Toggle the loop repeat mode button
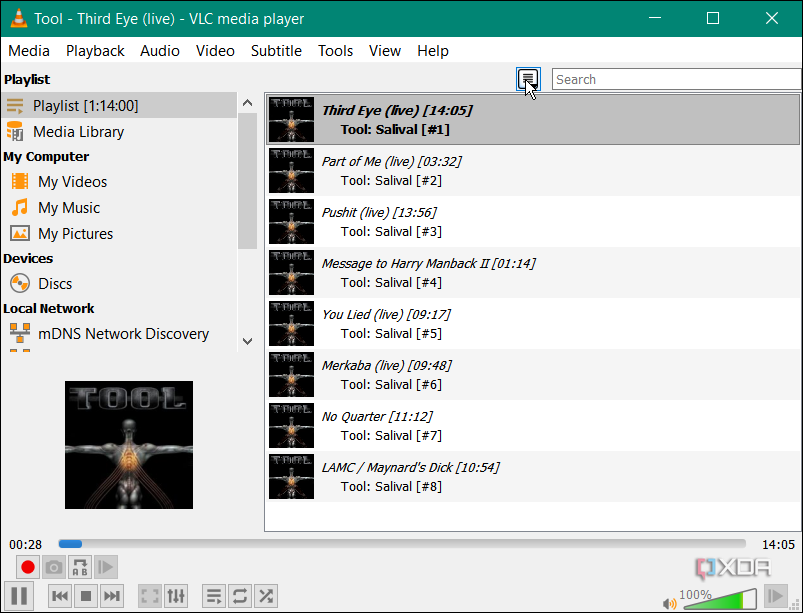The height and width of the screenshot is (613, 803). click(240, 596)
